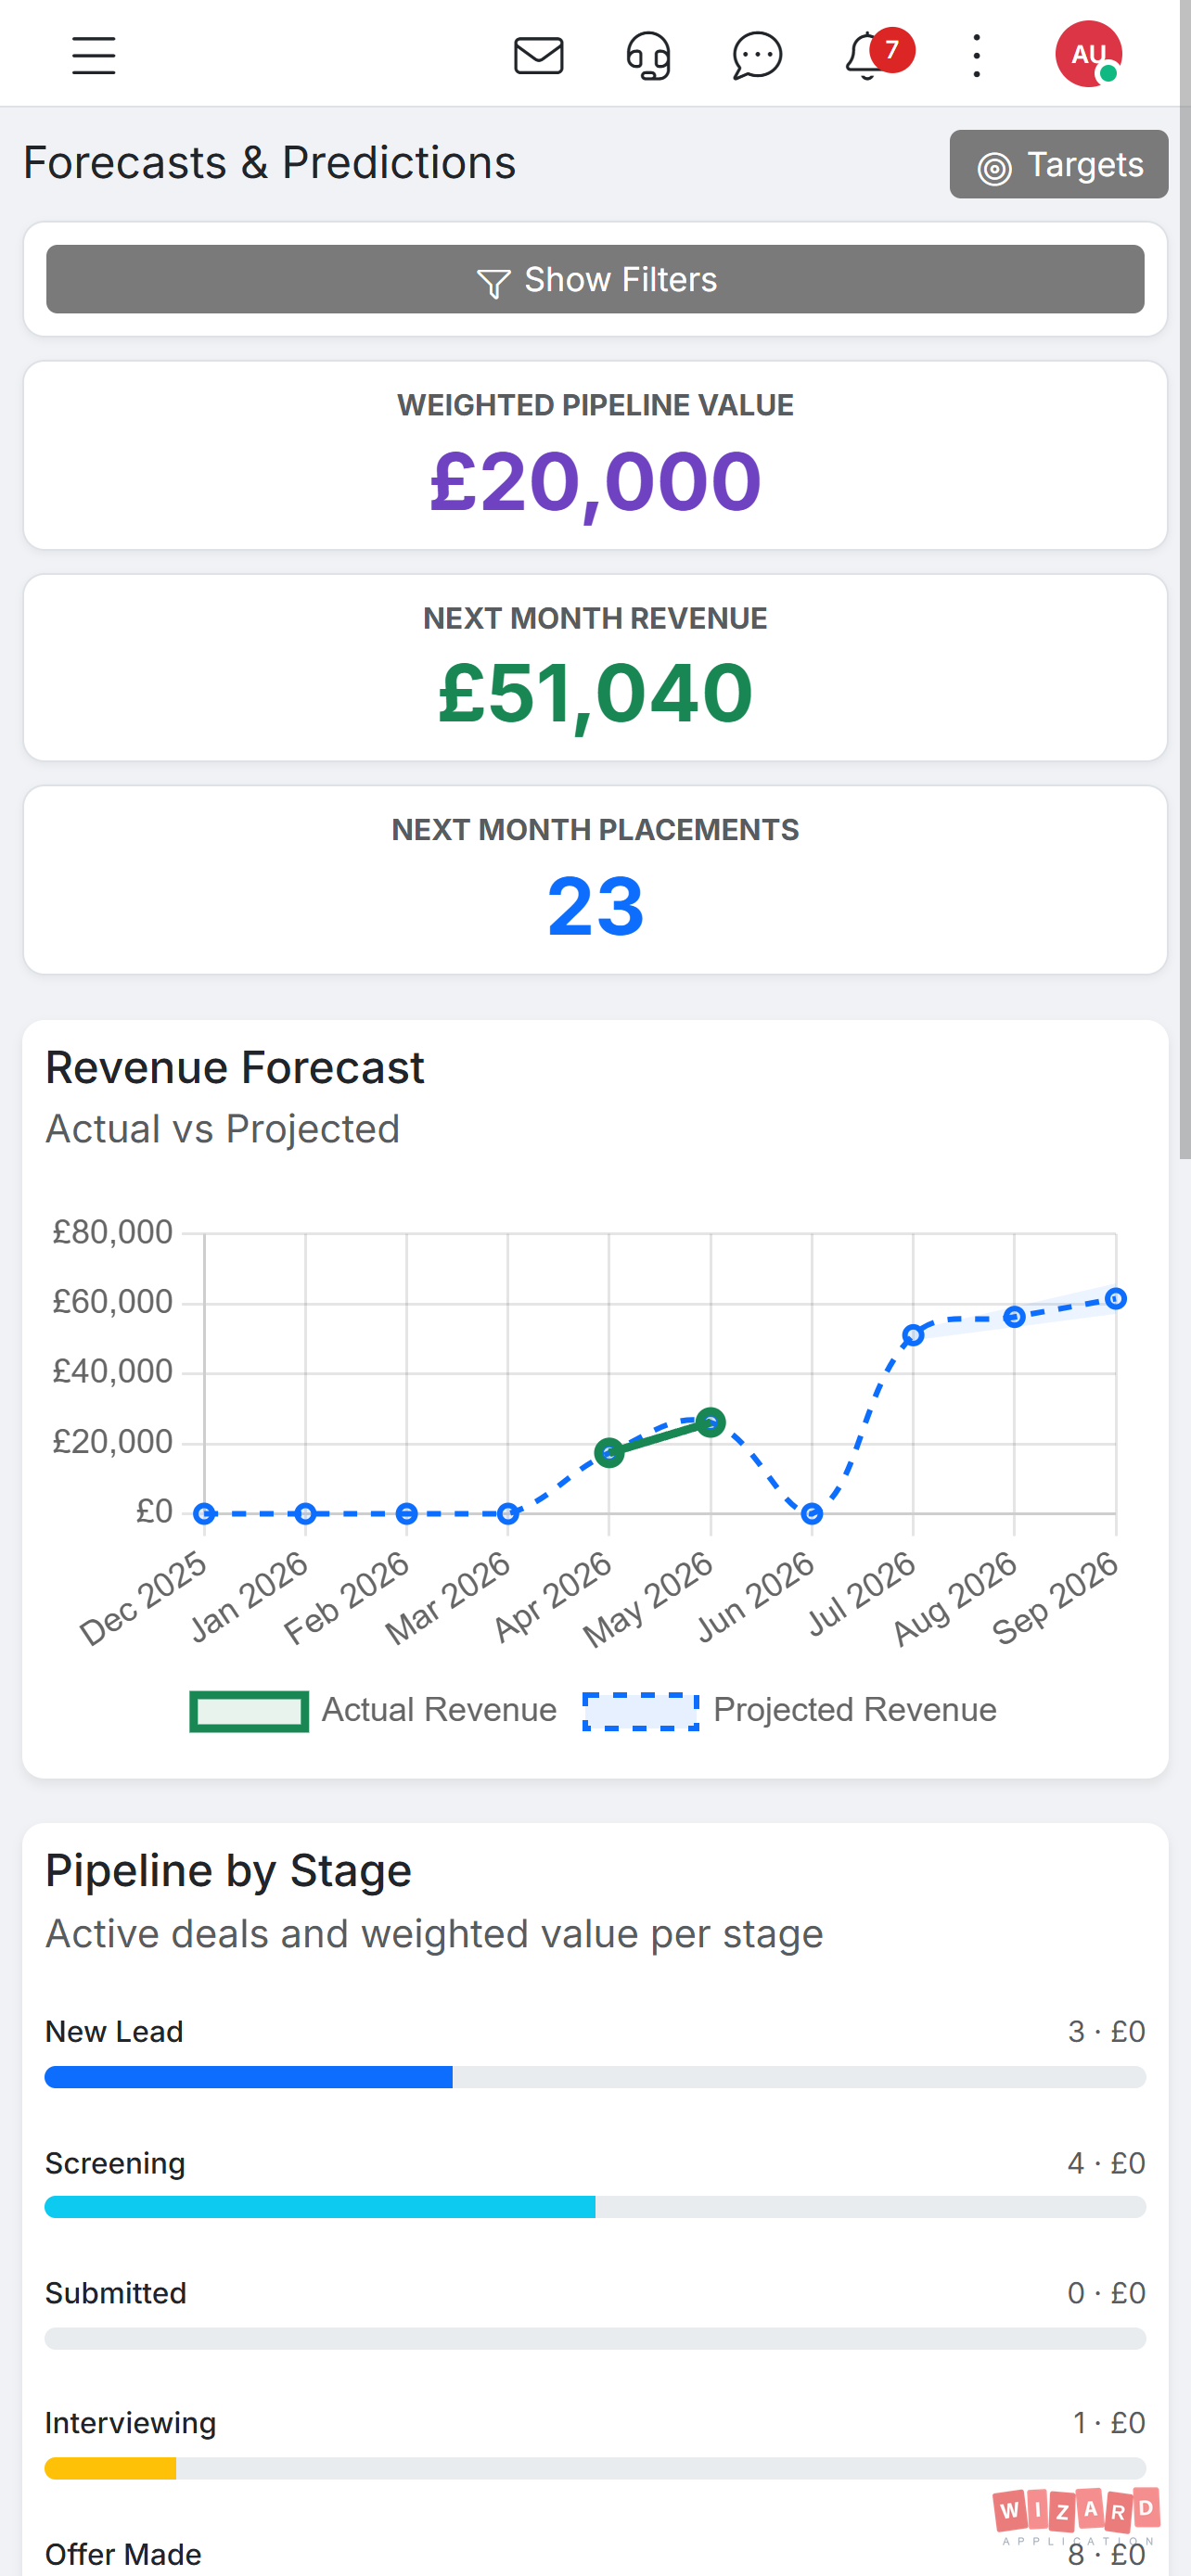The image size is (1191, 2576).
Task: Click the Next Month Revenue card
Action: (x=595, y=668)
